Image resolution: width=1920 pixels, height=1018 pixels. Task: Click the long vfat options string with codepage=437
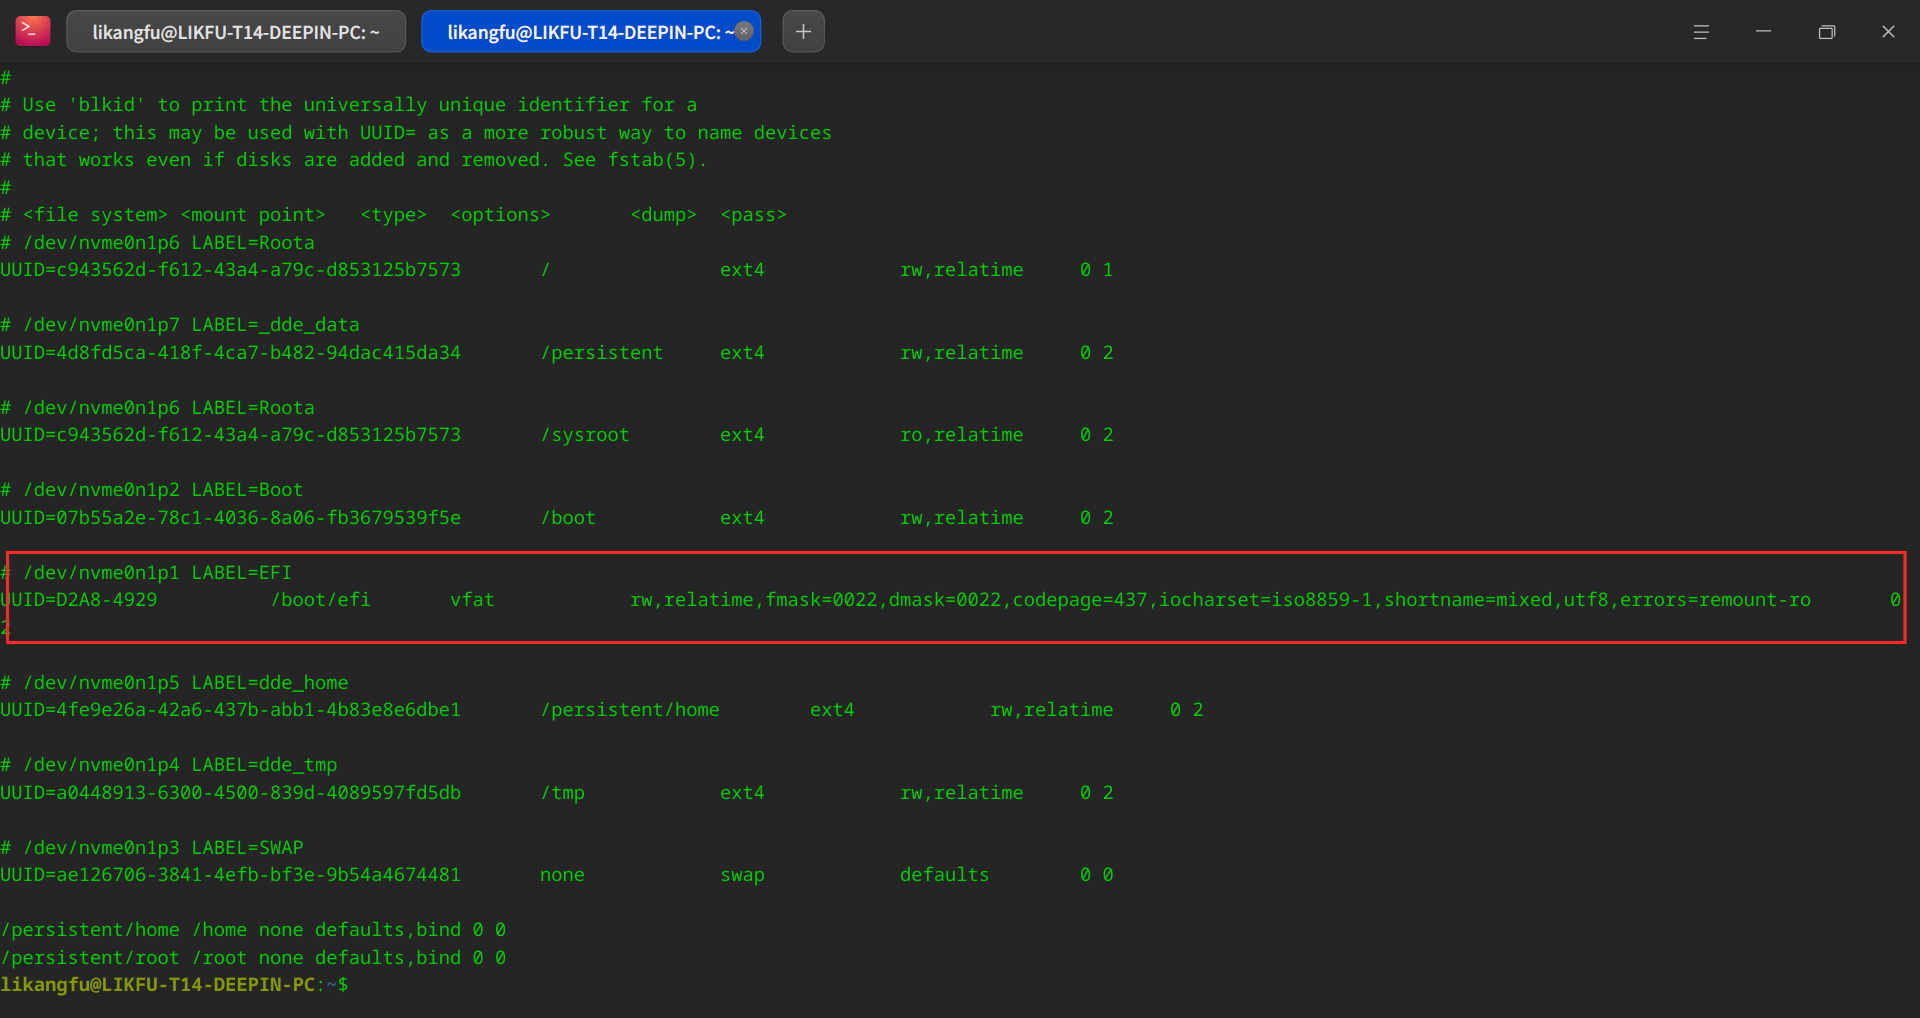pyautogui.click(x=1220, y=600)
